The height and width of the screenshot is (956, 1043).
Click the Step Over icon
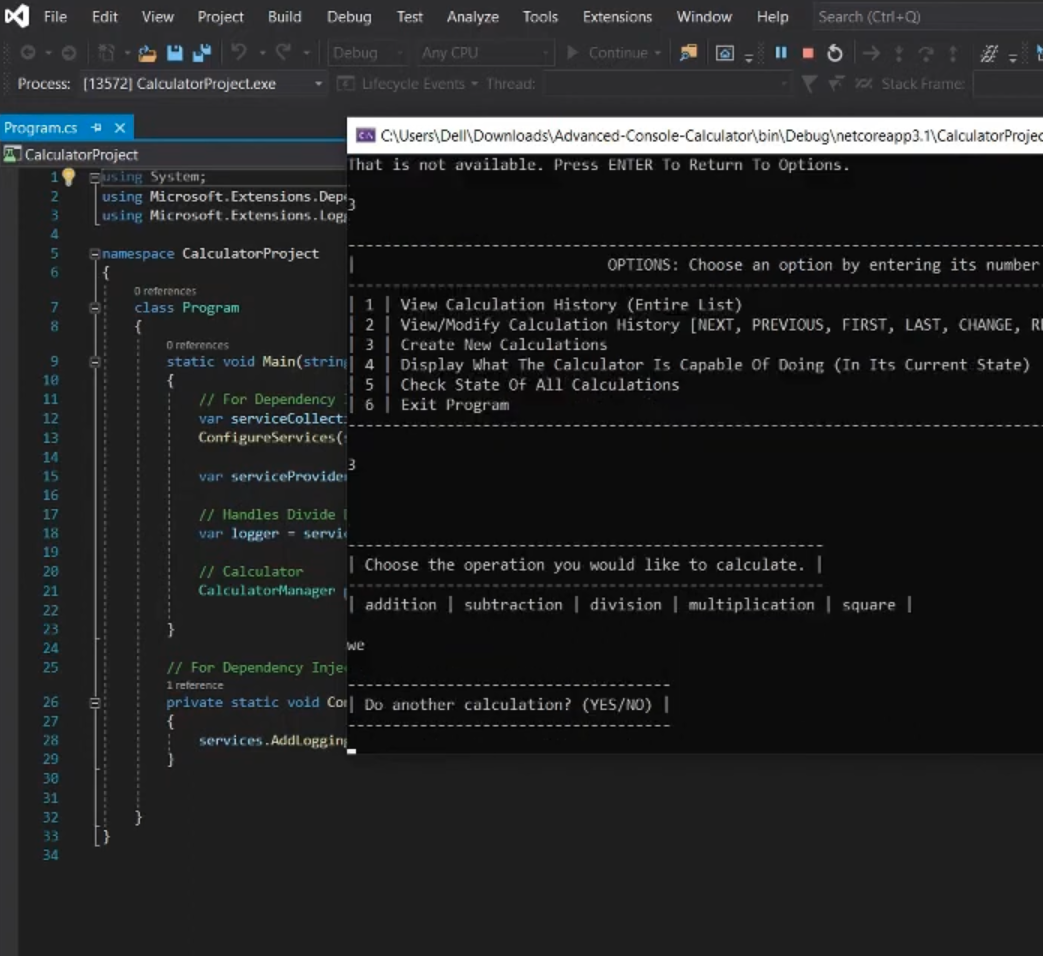click(x=926, y=53)
